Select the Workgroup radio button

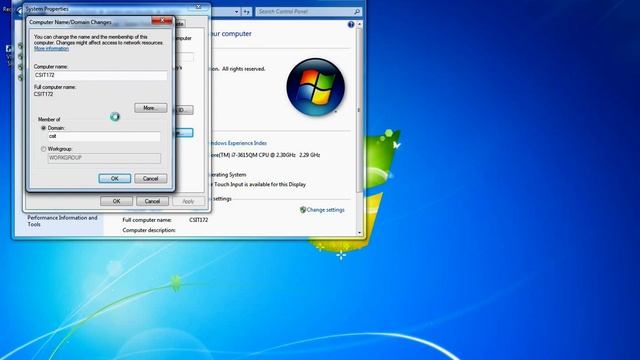44,149
